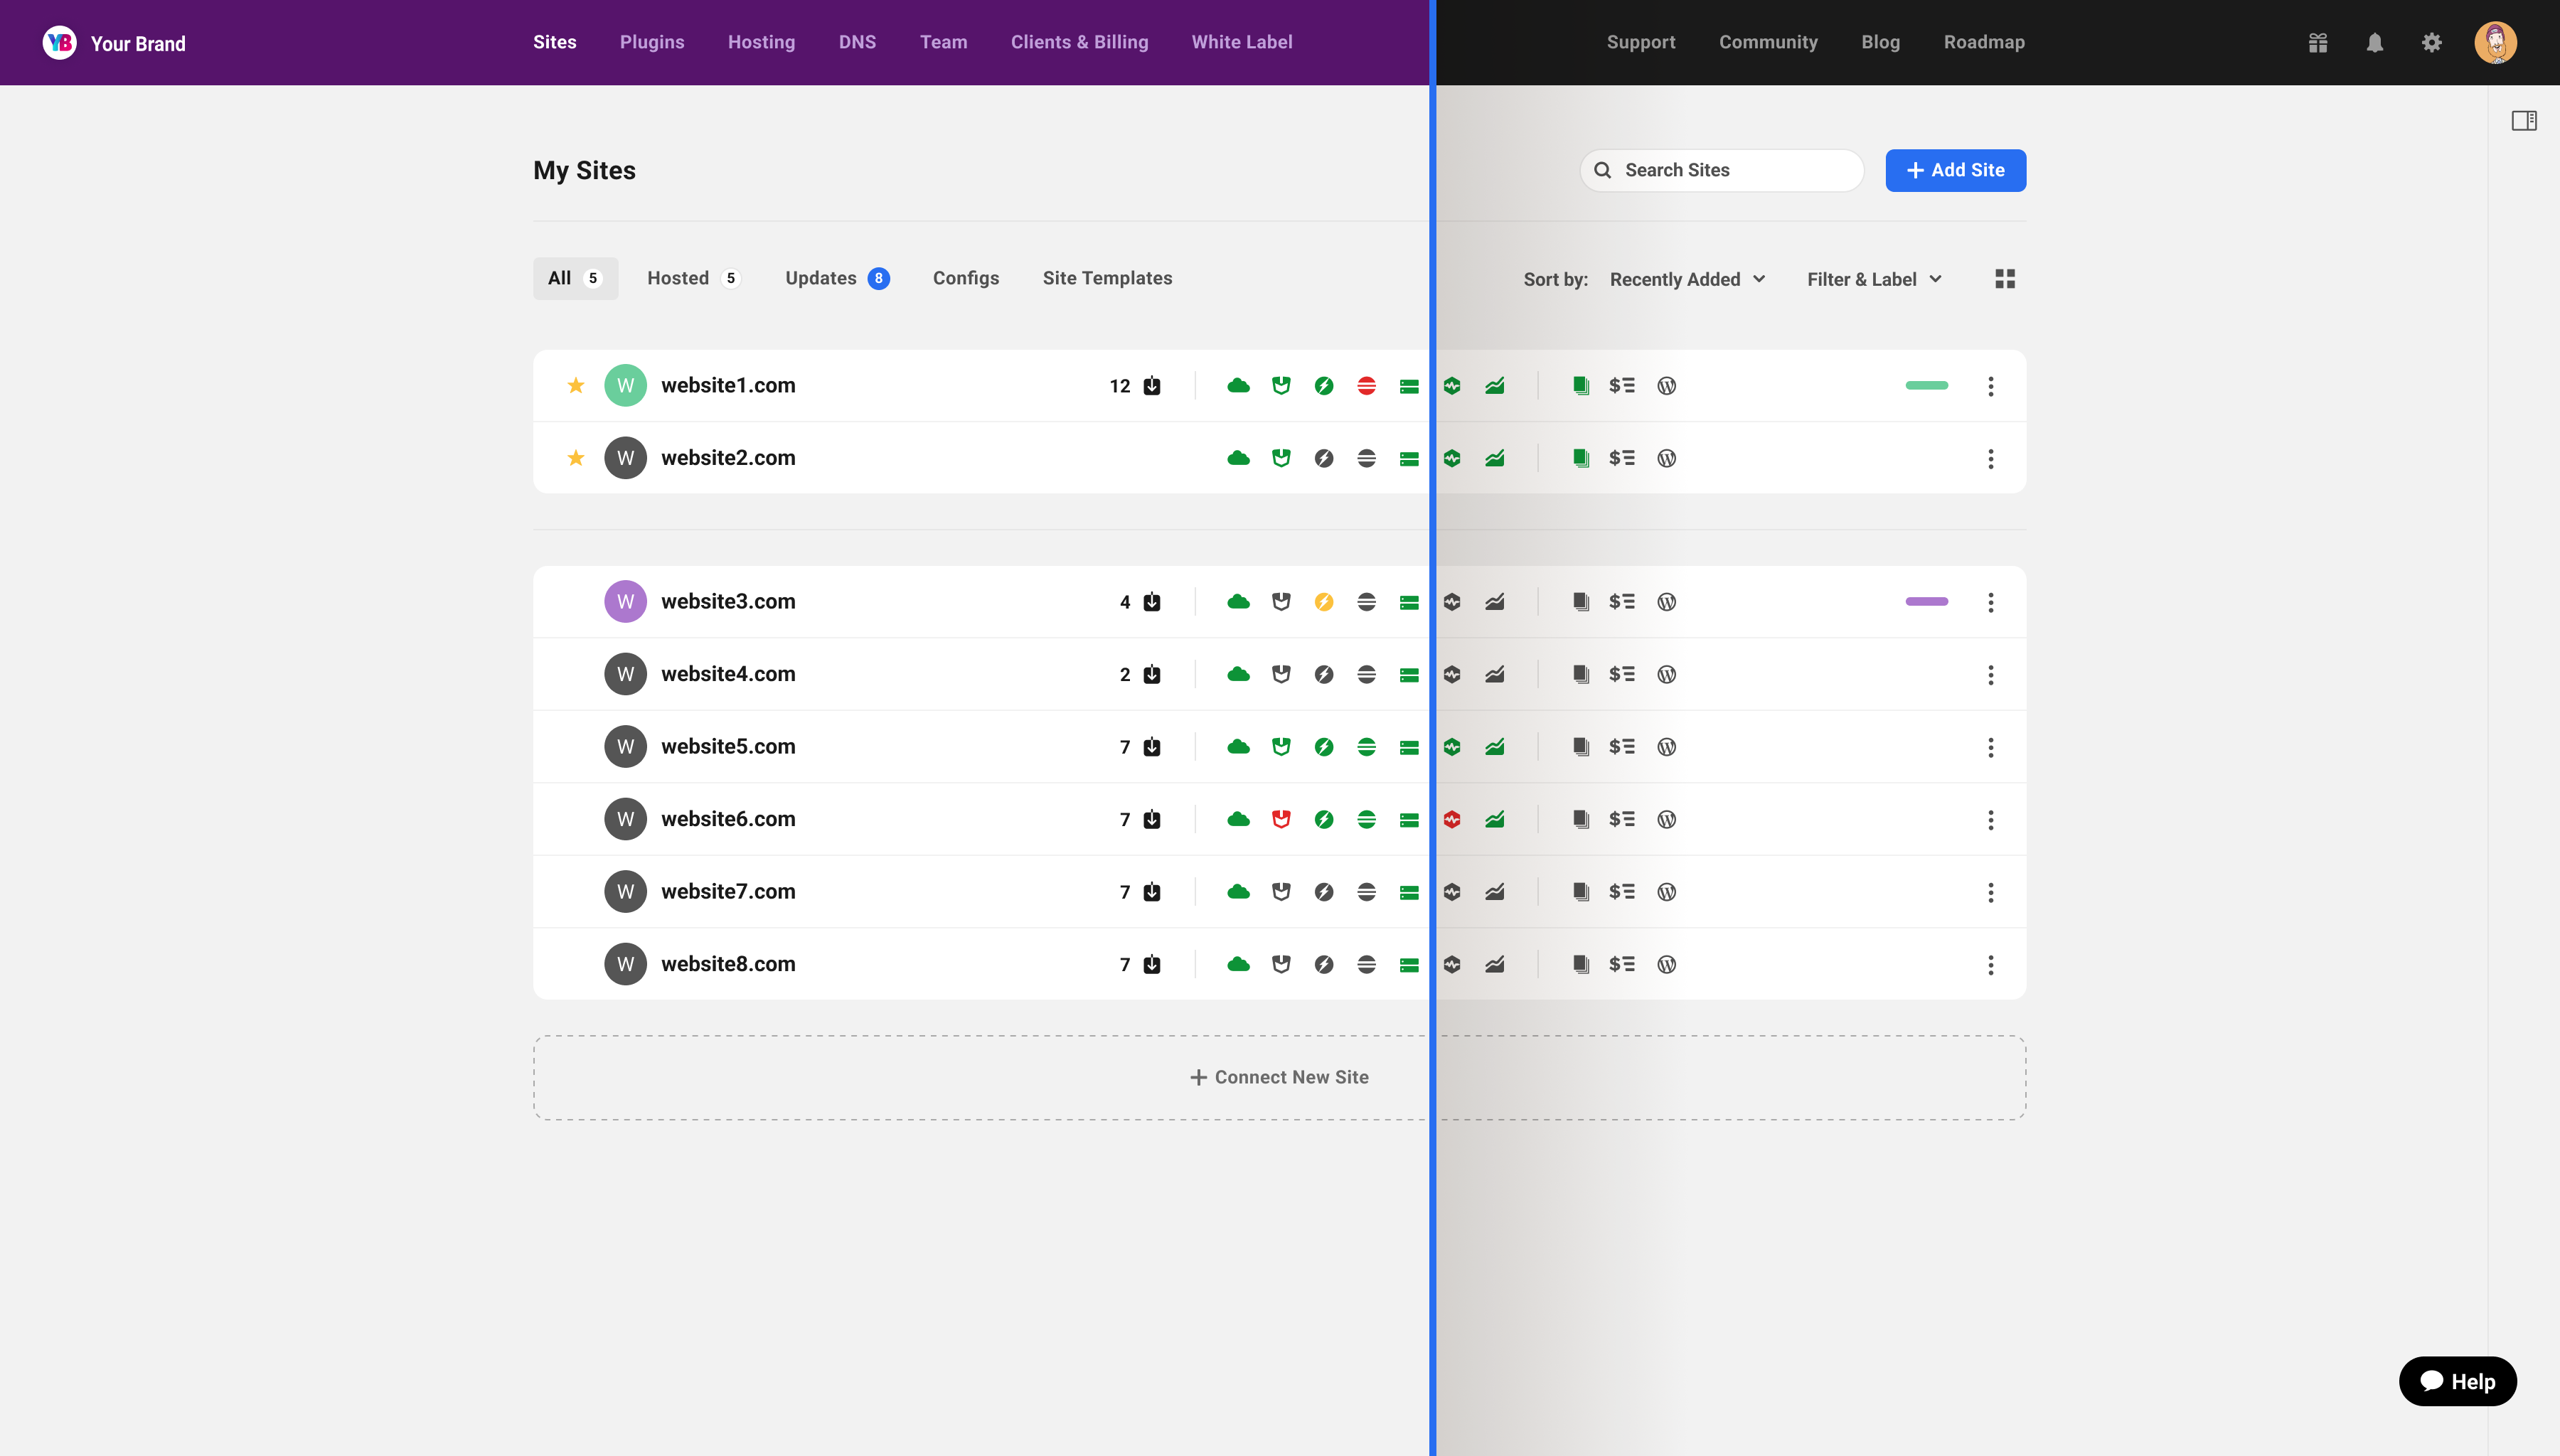Click the yellow performance bolt icon for website3.com

pos(1324,602)
